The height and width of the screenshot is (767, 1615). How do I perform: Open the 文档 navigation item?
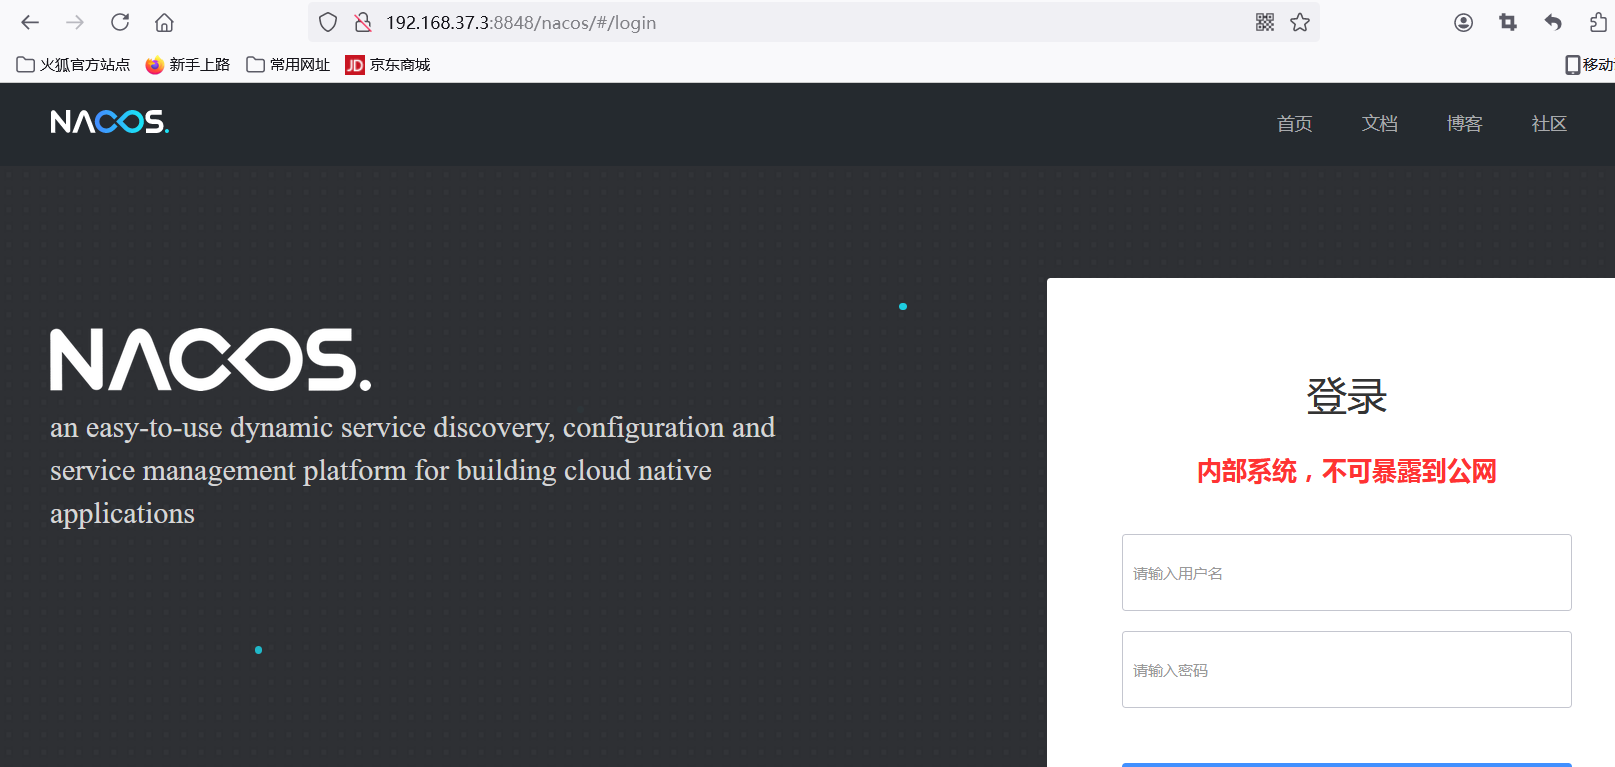pyautogui.click(x=1379, y=124)
